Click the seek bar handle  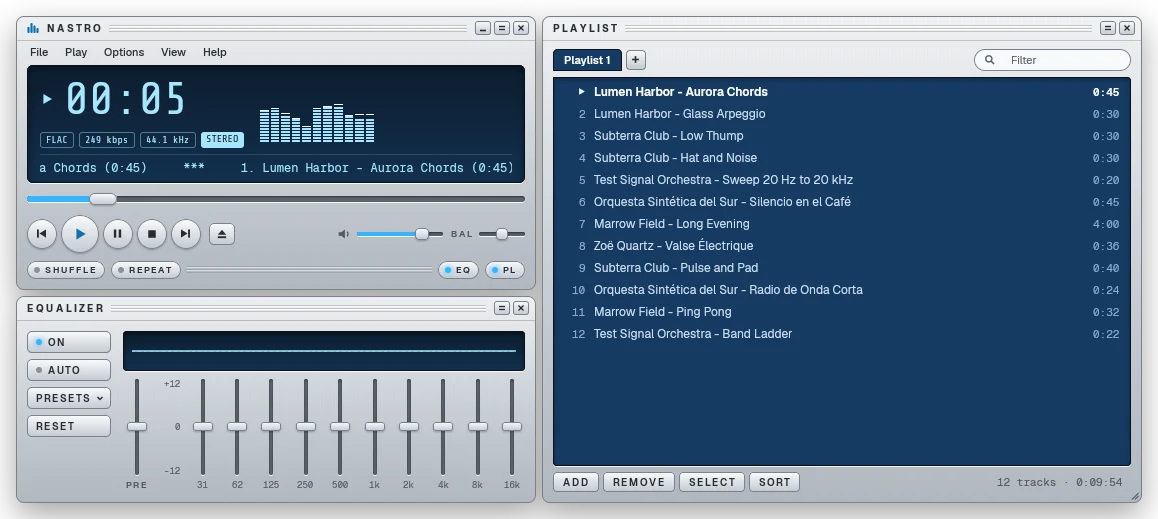(103, 199)
